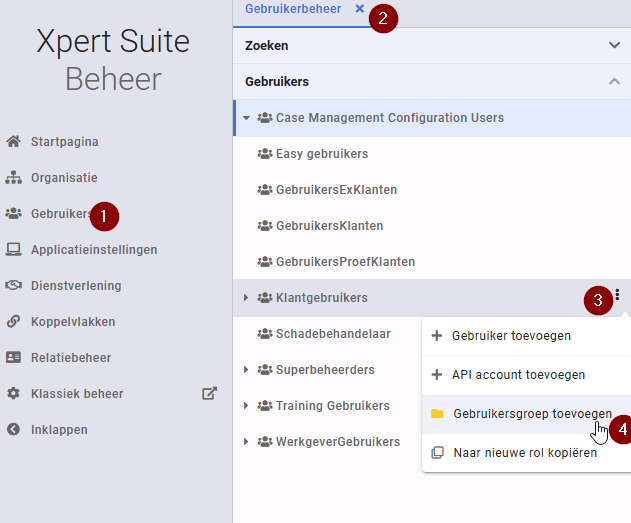631x523 pixels.
Task: Open Startpagina from the sidebar
Action: pos(65,142)
